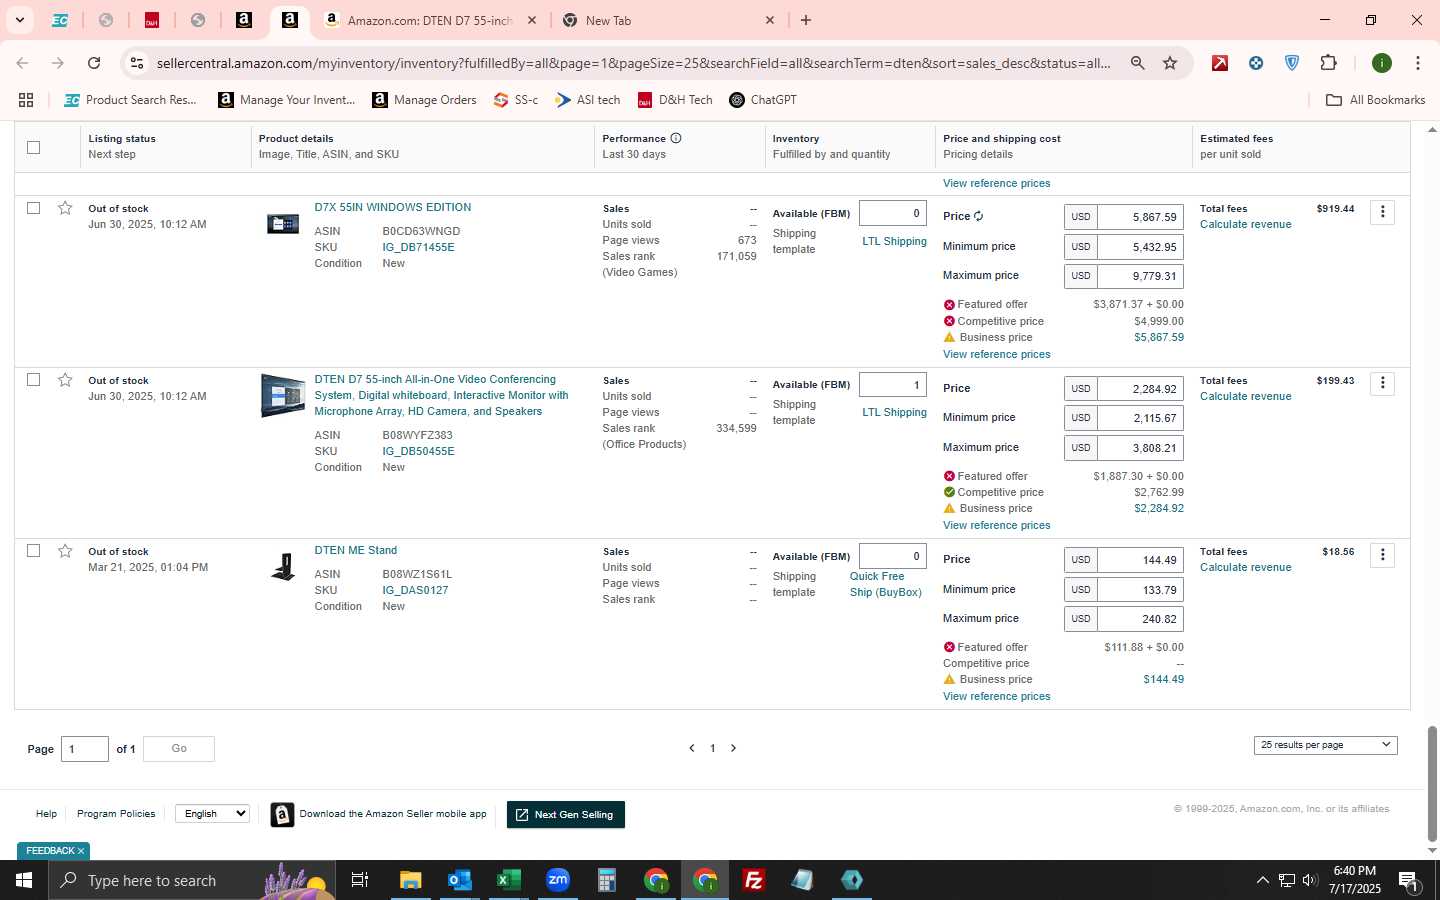Open D7X 55IN WINDOWS EDITION product link
Screen dimensions: 1440x900
click(x=392, y=207)
